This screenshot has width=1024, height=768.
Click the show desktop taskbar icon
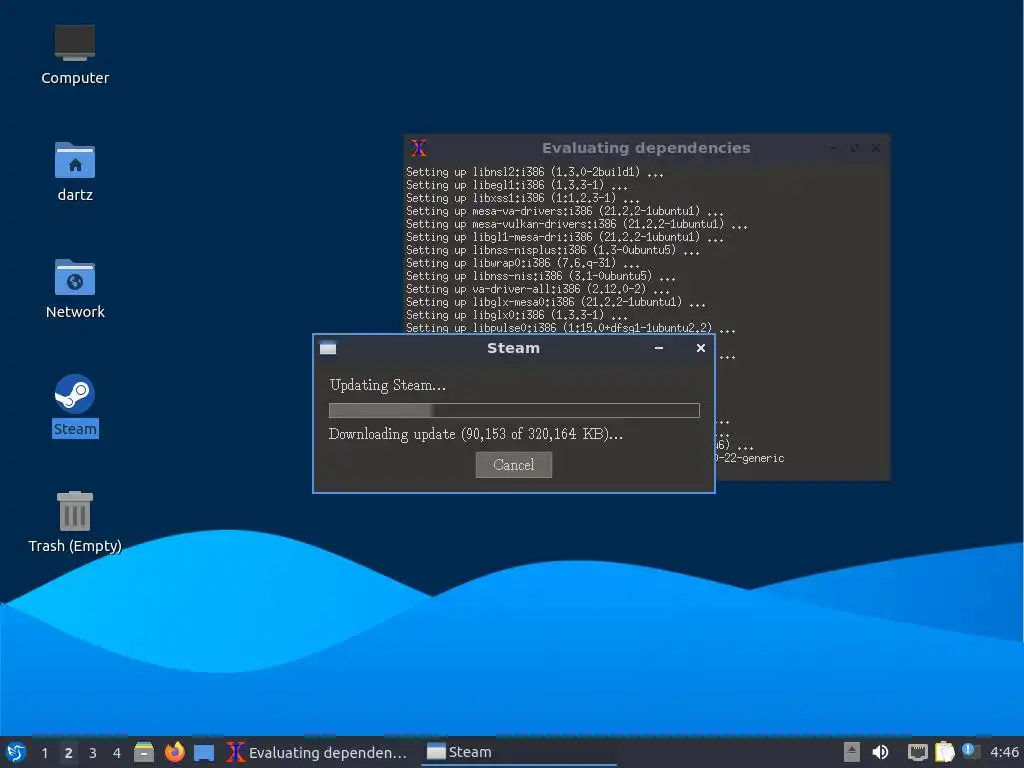pyautogui.click(x=204, y=752)
